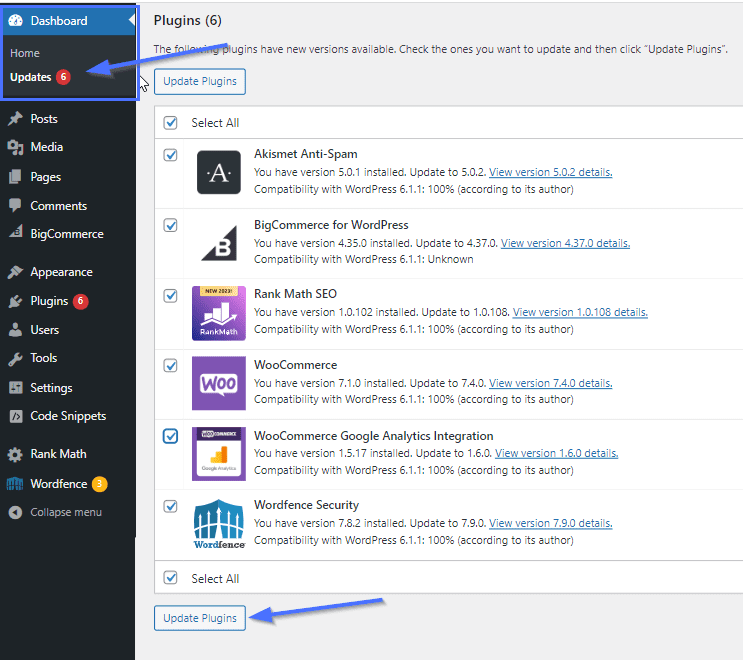Click the top Update Plugins button

tap(199, 81)
